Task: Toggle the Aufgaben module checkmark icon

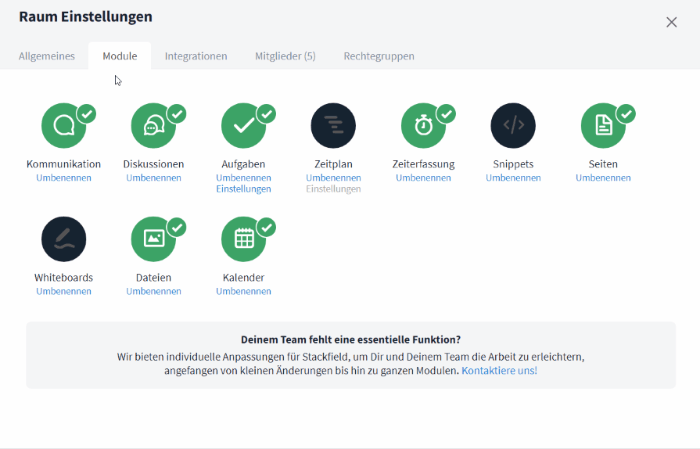Action: 244,126
